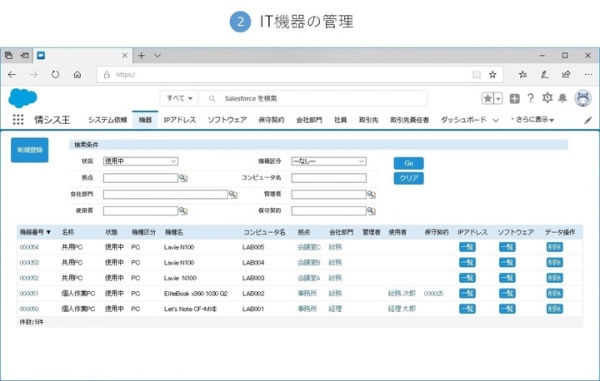Viewport: 600px width, 381px height.
Task: Open the browser more options ellipsis
Action: (589, 75)
